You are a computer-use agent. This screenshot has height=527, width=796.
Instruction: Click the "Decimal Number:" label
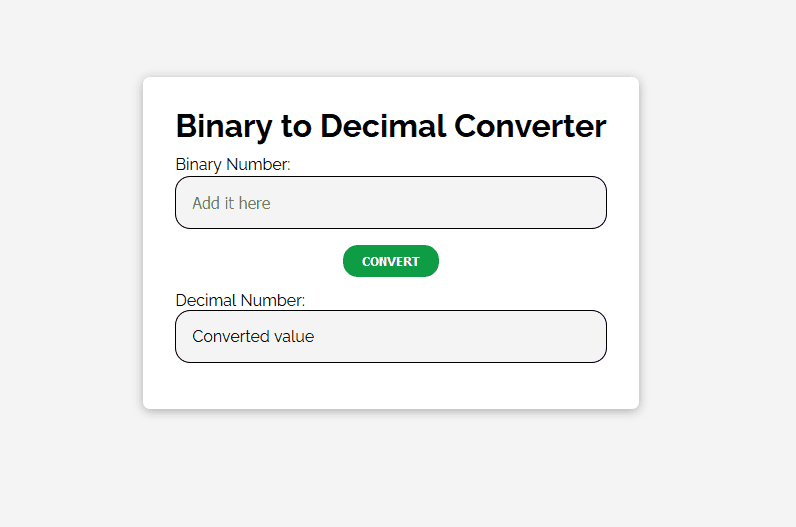coord(240,300)
